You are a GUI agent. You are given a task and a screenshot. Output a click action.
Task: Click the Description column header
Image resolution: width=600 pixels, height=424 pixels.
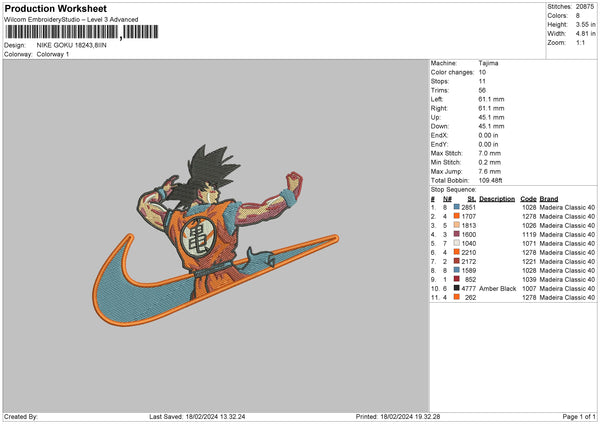(x=497, y=199)
